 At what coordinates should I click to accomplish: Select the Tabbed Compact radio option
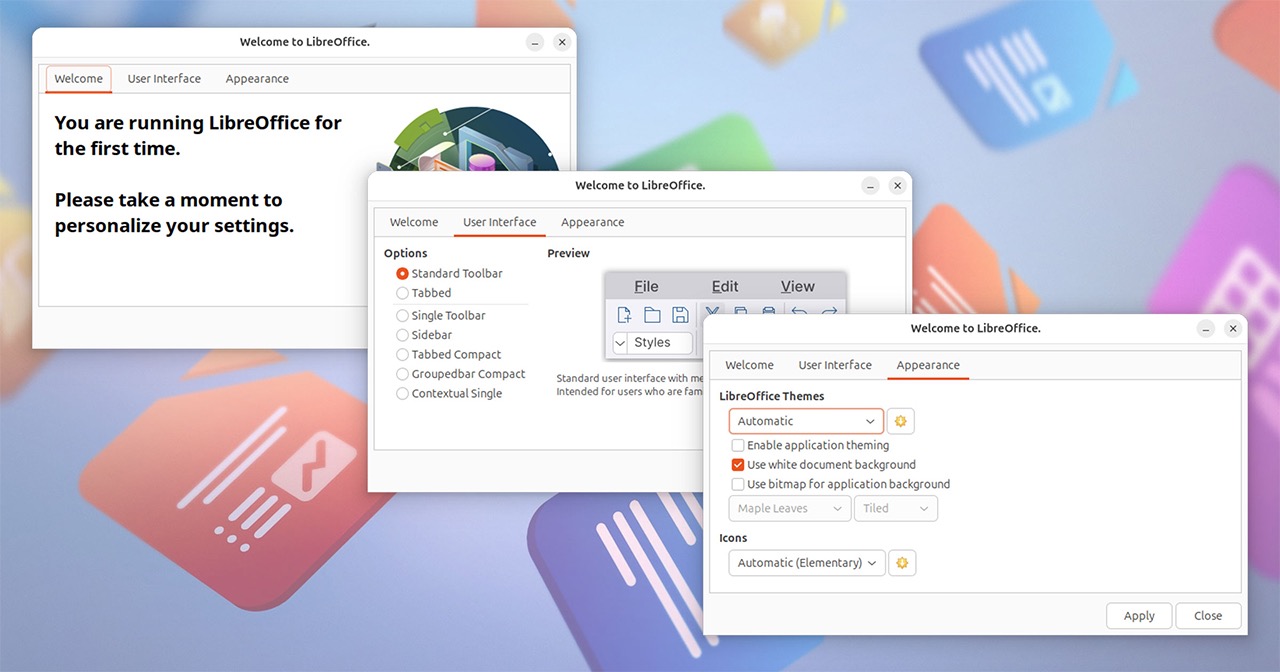coord(449,354)
